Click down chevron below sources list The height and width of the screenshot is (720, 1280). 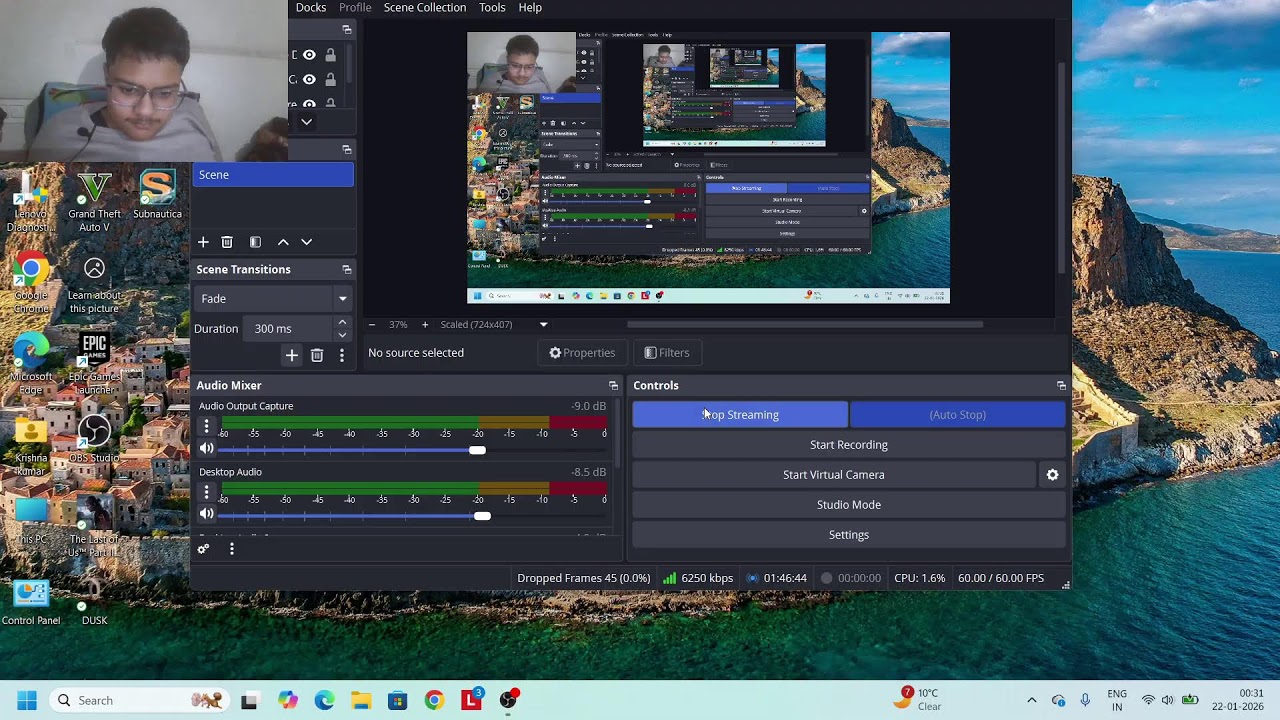click(306, 122)
